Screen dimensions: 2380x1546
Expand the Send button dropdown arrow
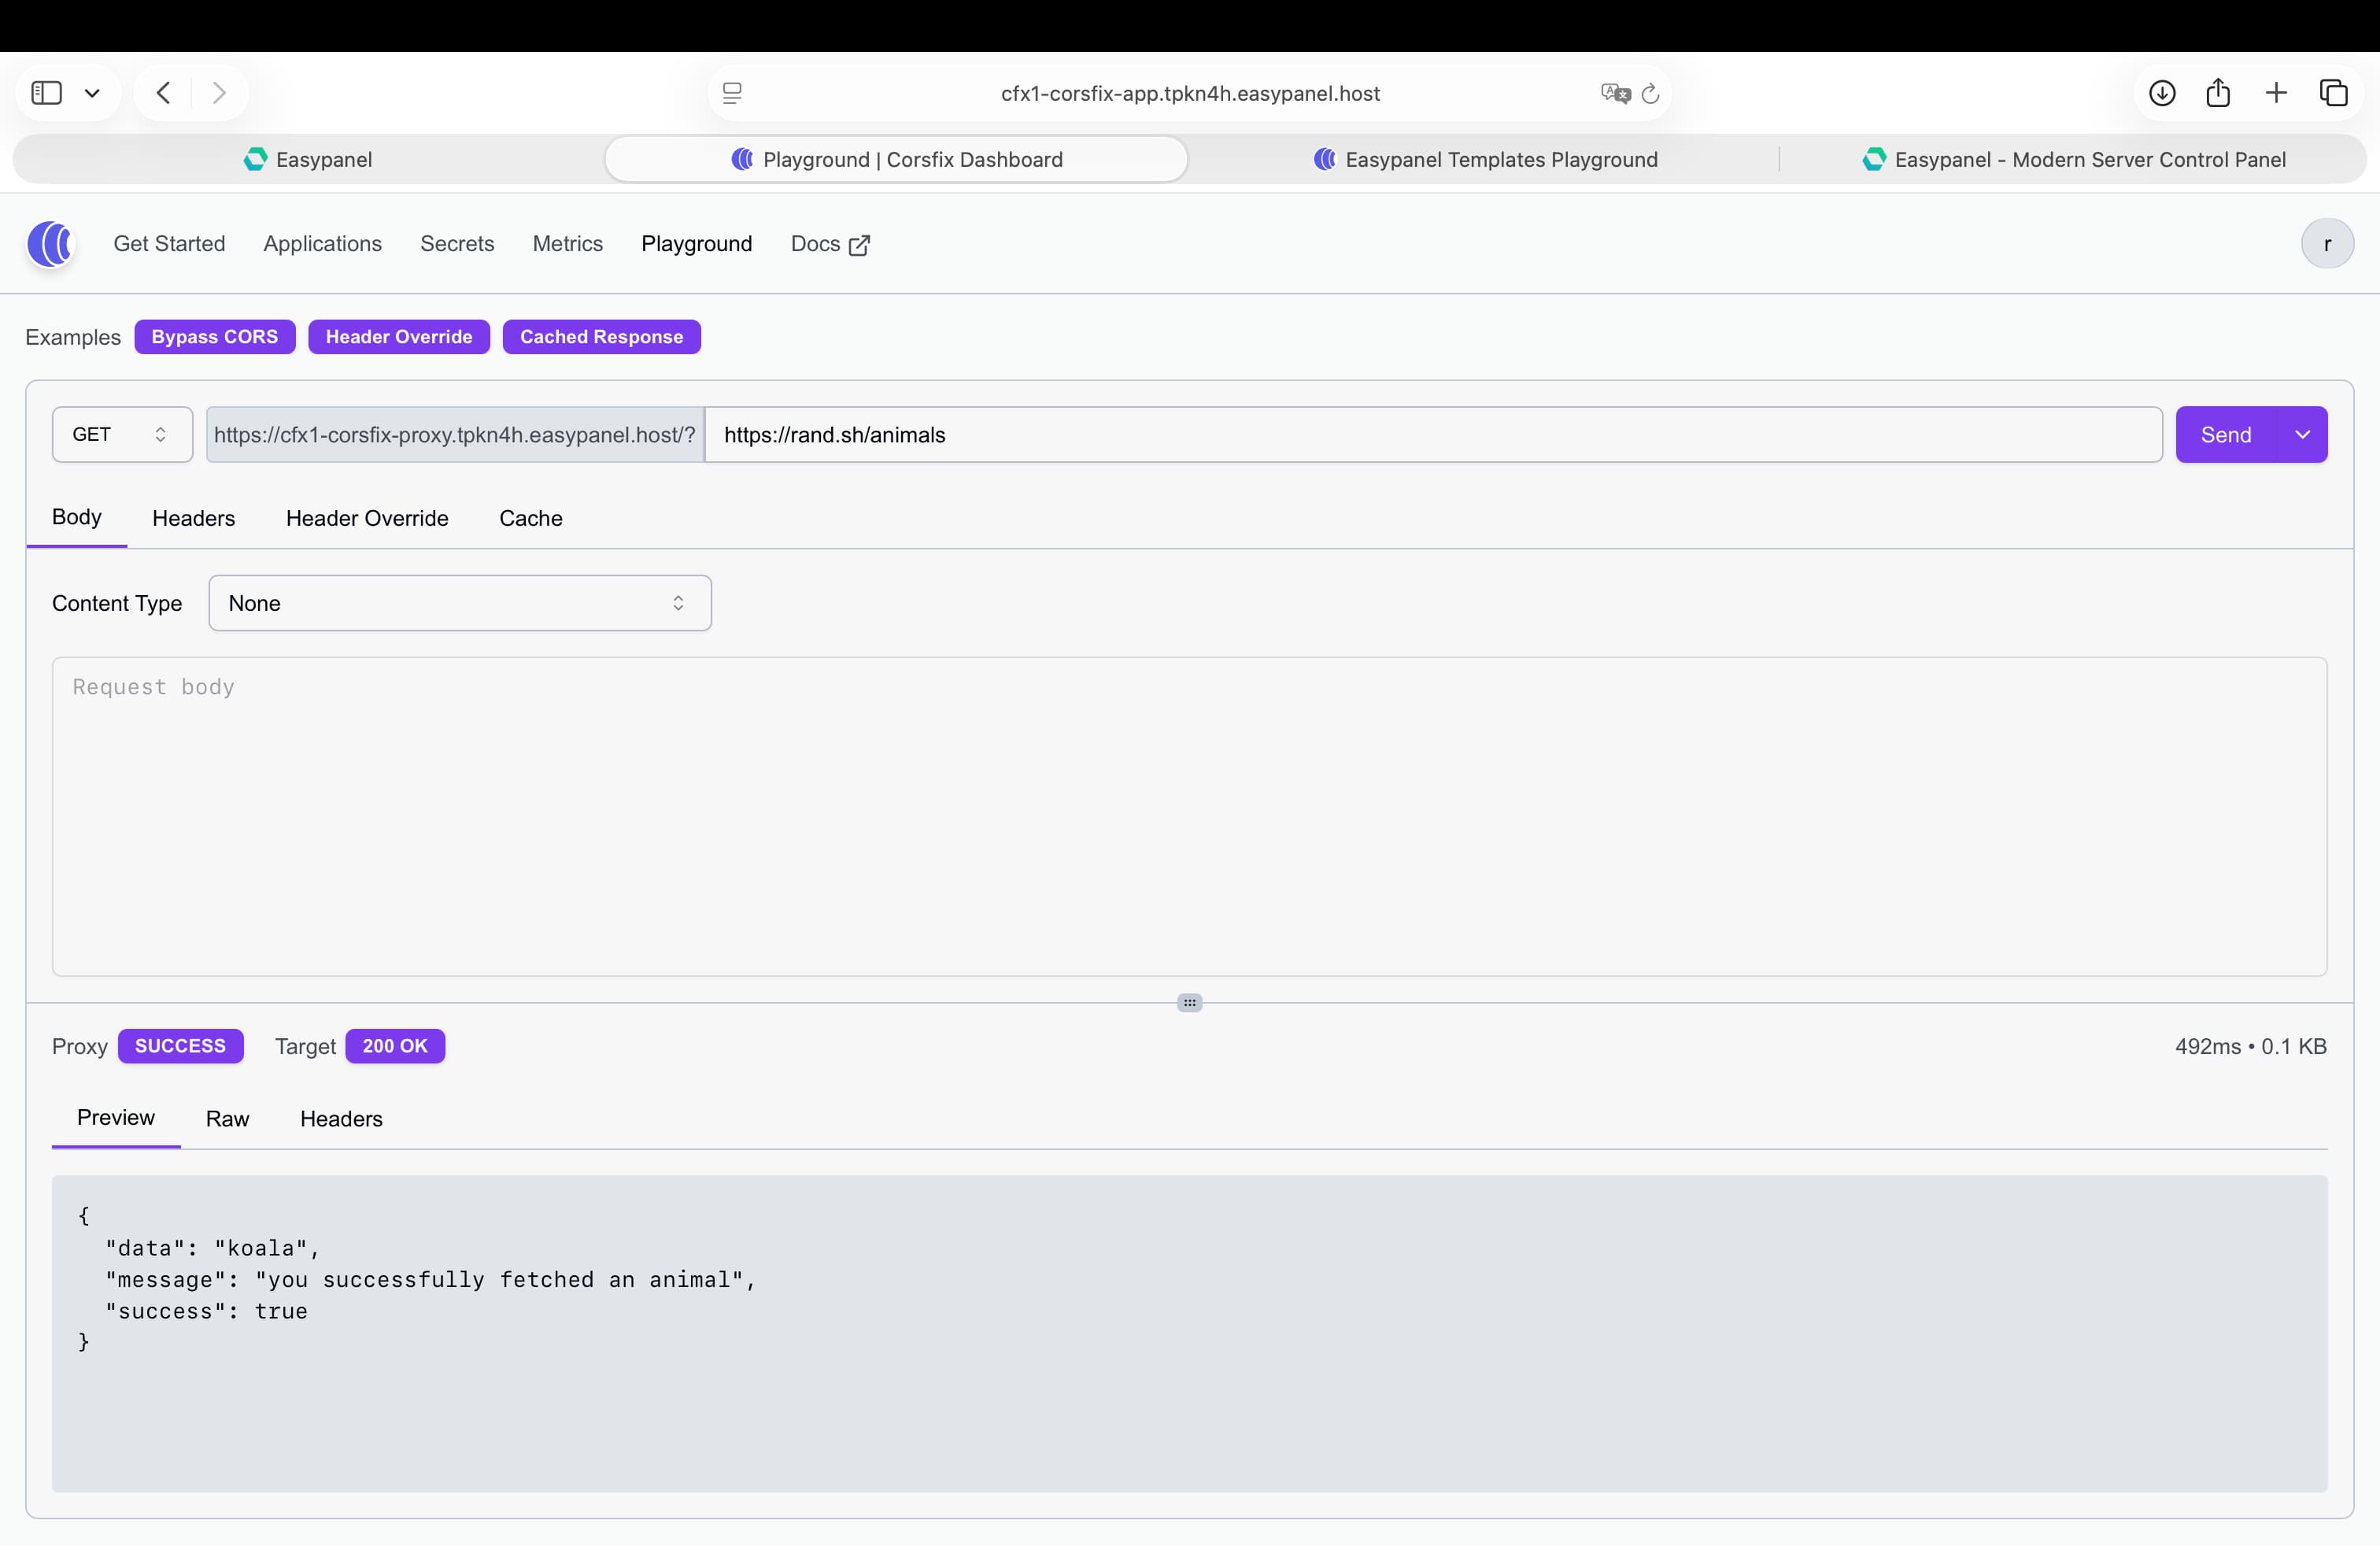click(2302, 434)
